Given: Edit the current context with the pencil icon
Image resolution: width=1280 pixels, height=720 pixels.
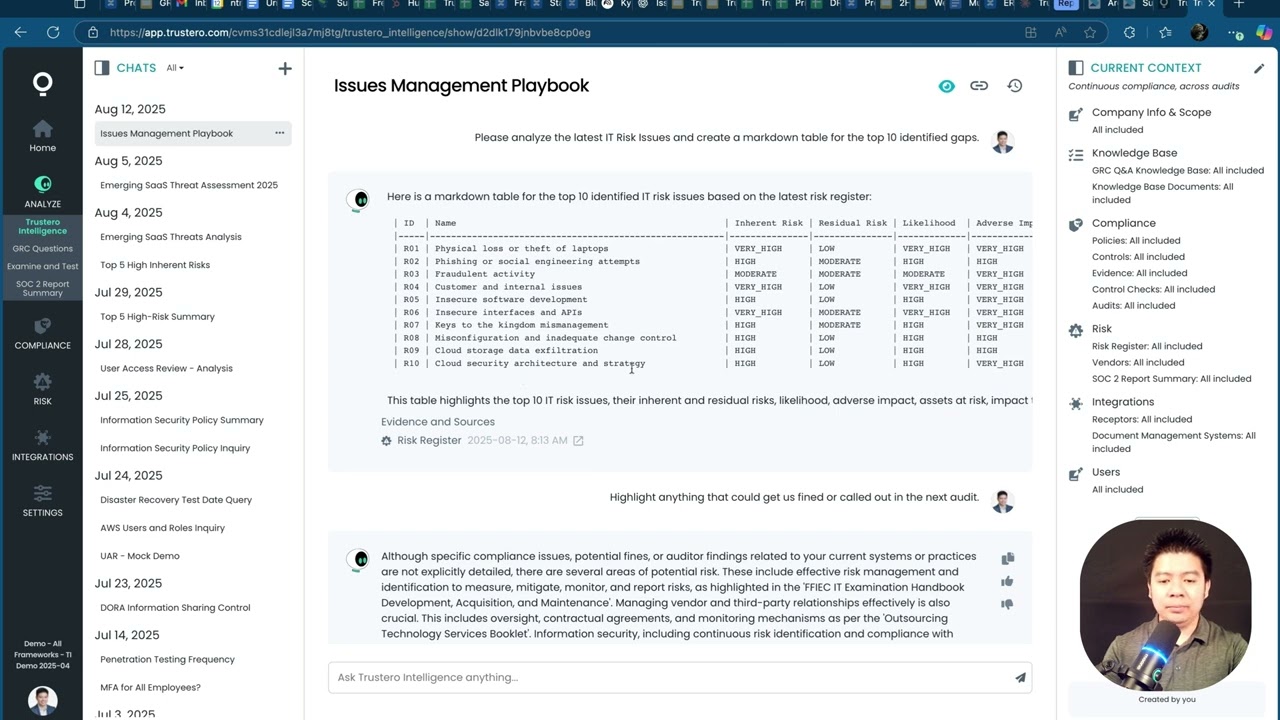Looking at the screenshot, I should (1259, 68).
